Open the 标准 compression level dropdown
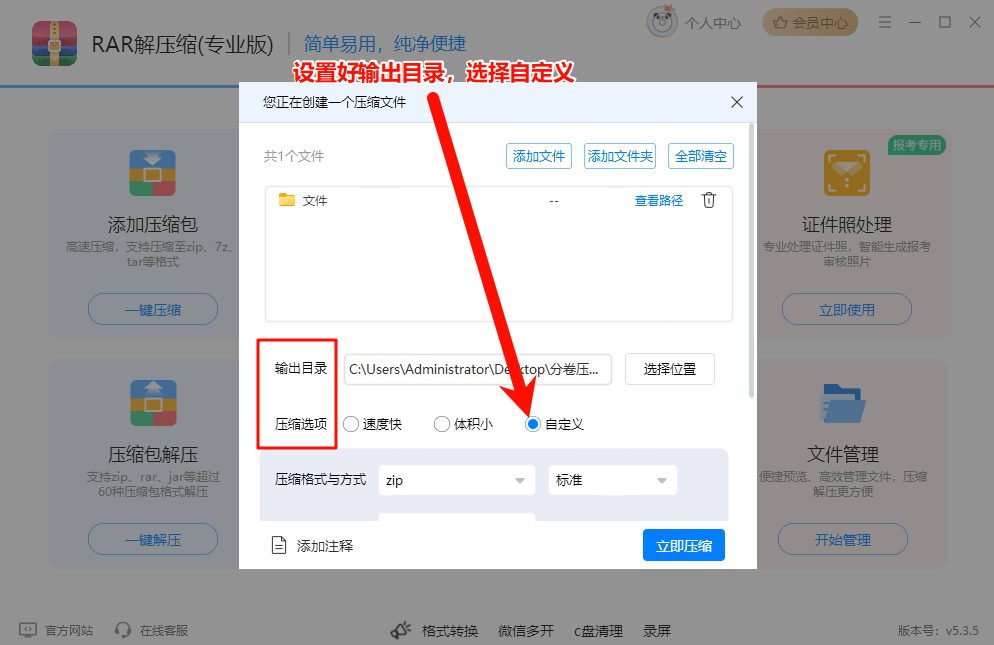This screenshot has height=645, width=994. 612,480
